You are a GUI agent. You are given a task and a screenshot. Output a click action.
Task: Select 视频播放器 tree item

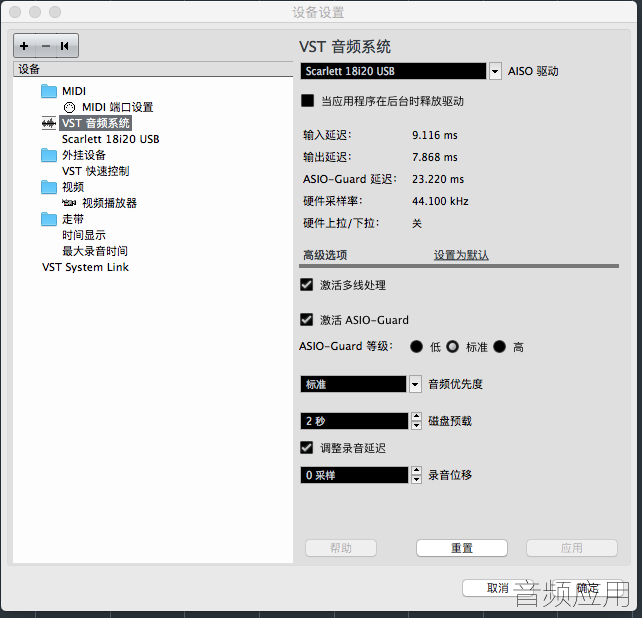(109, 203)
